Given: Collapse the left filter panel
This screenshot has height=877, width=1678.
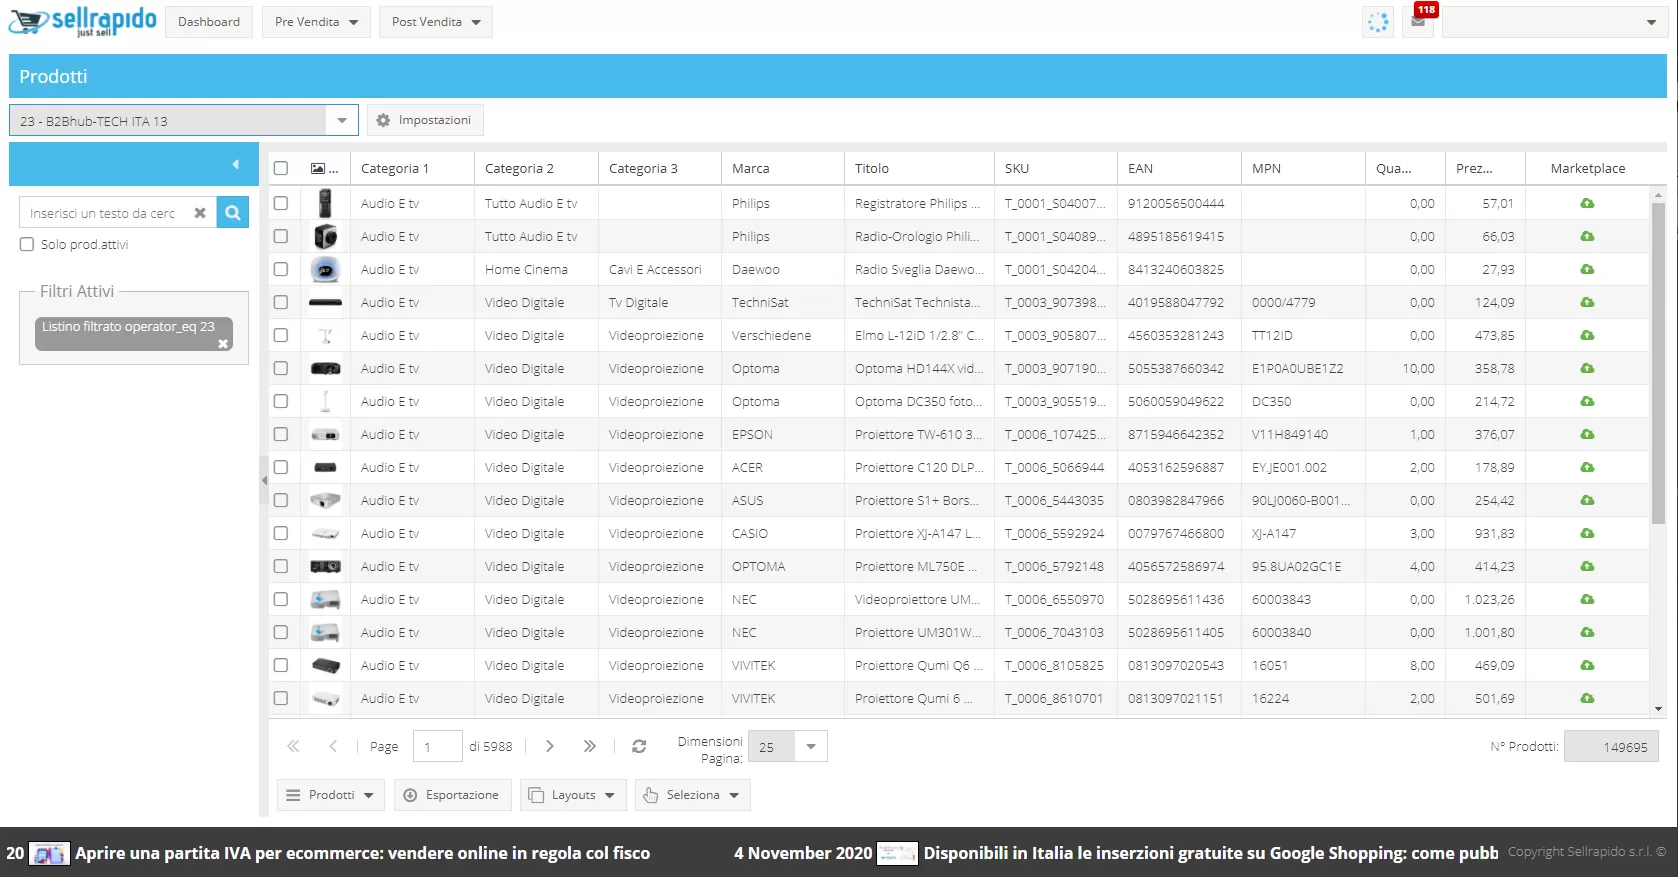Looking at the screenshot, I should pyautogui.click(x=236, y=164).
